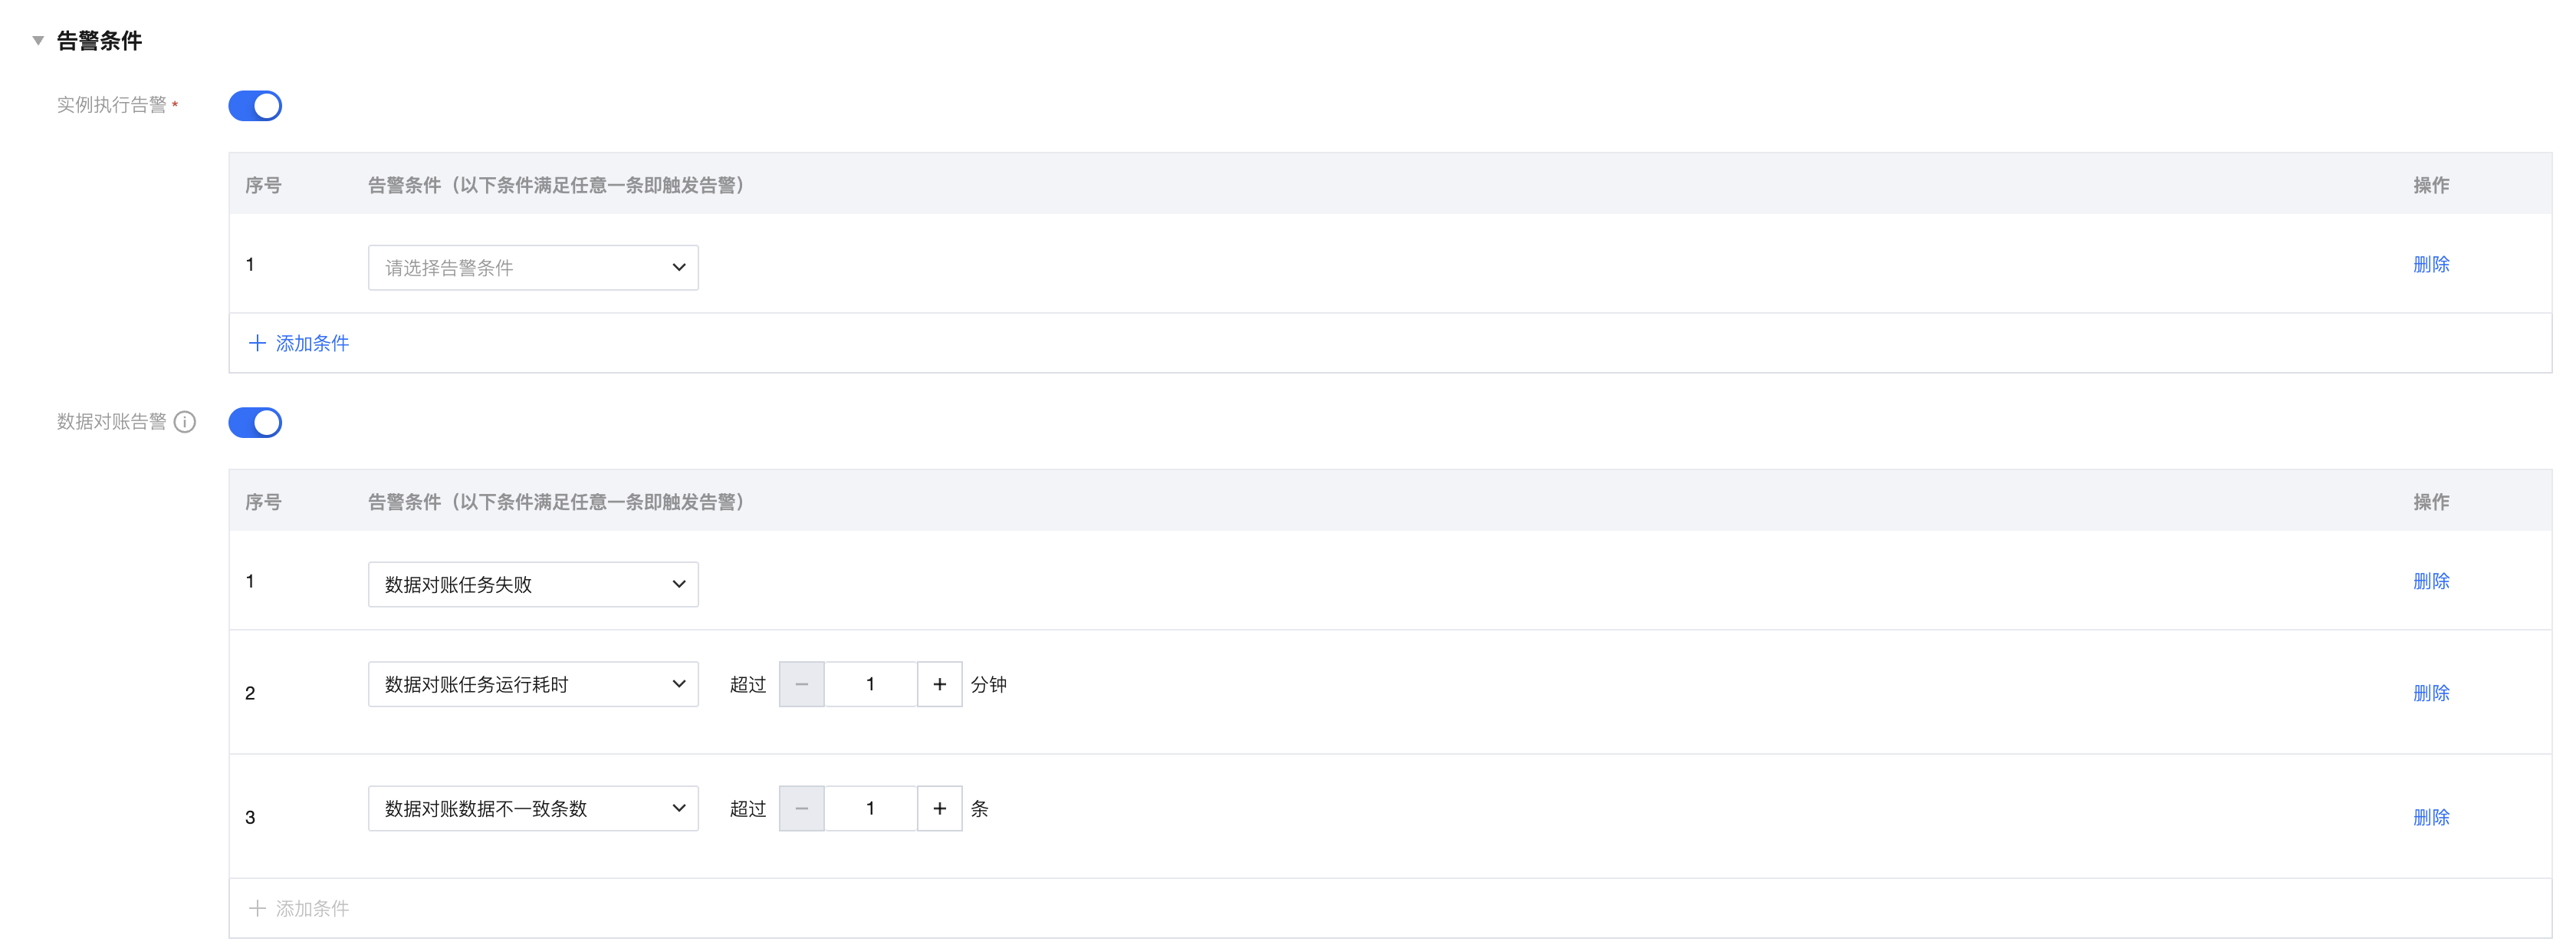
Task: Collapse the 告警条件 section triangle
Action: tap(38, 41)
